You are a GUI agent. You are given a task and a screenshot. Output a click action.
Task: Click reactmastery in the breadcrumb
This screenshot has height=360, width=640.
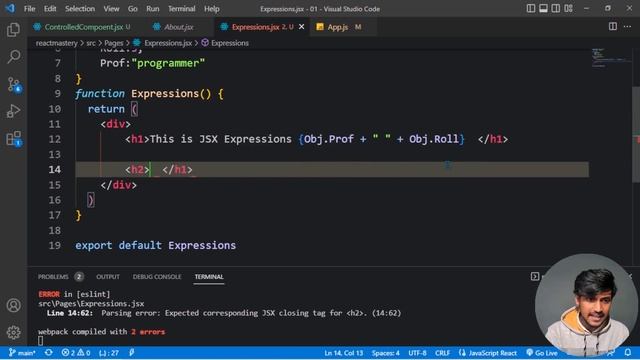coord(56,43)
